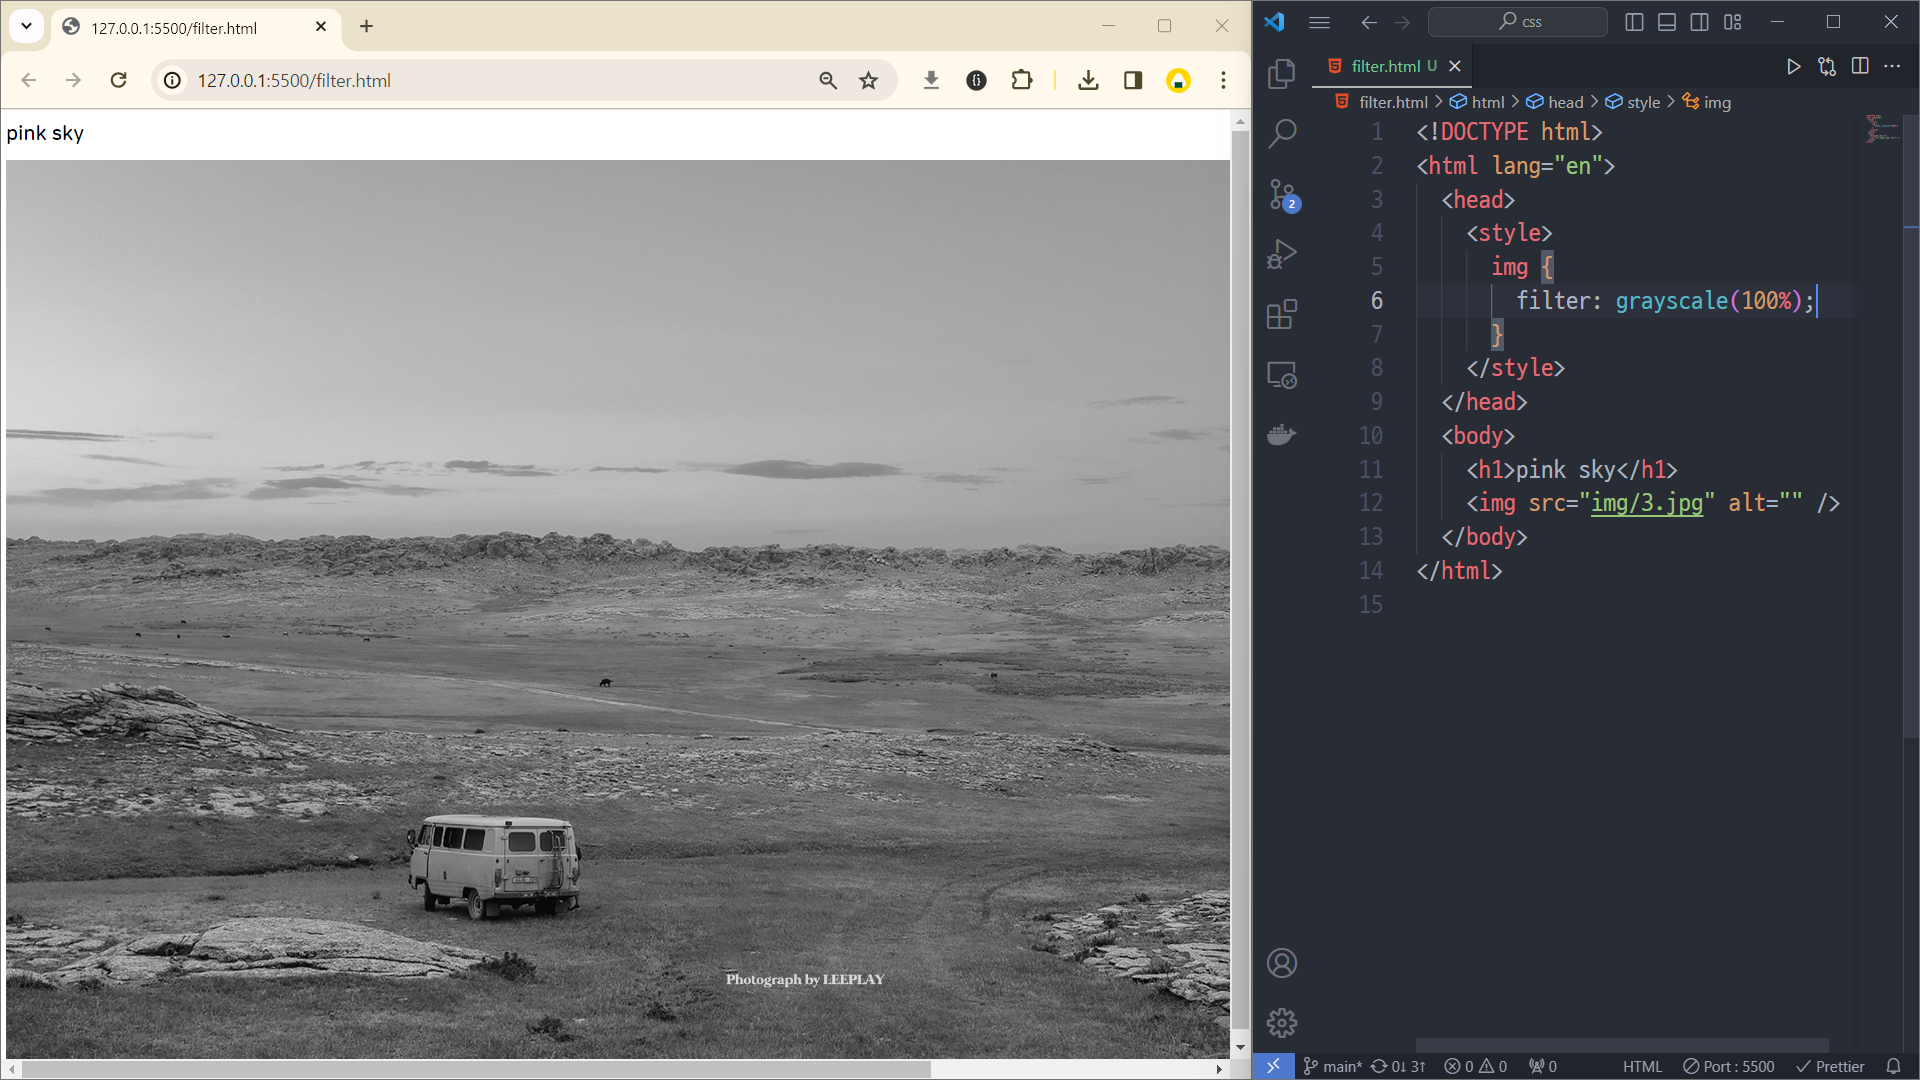Toggle Chrome side panel button
The height and width of the screenshot is (1080, 1920).
point(1133,80)
